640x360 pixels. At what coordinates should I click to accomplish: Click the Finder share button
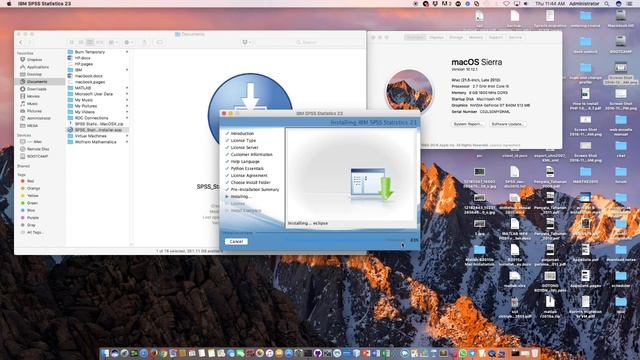144,42
